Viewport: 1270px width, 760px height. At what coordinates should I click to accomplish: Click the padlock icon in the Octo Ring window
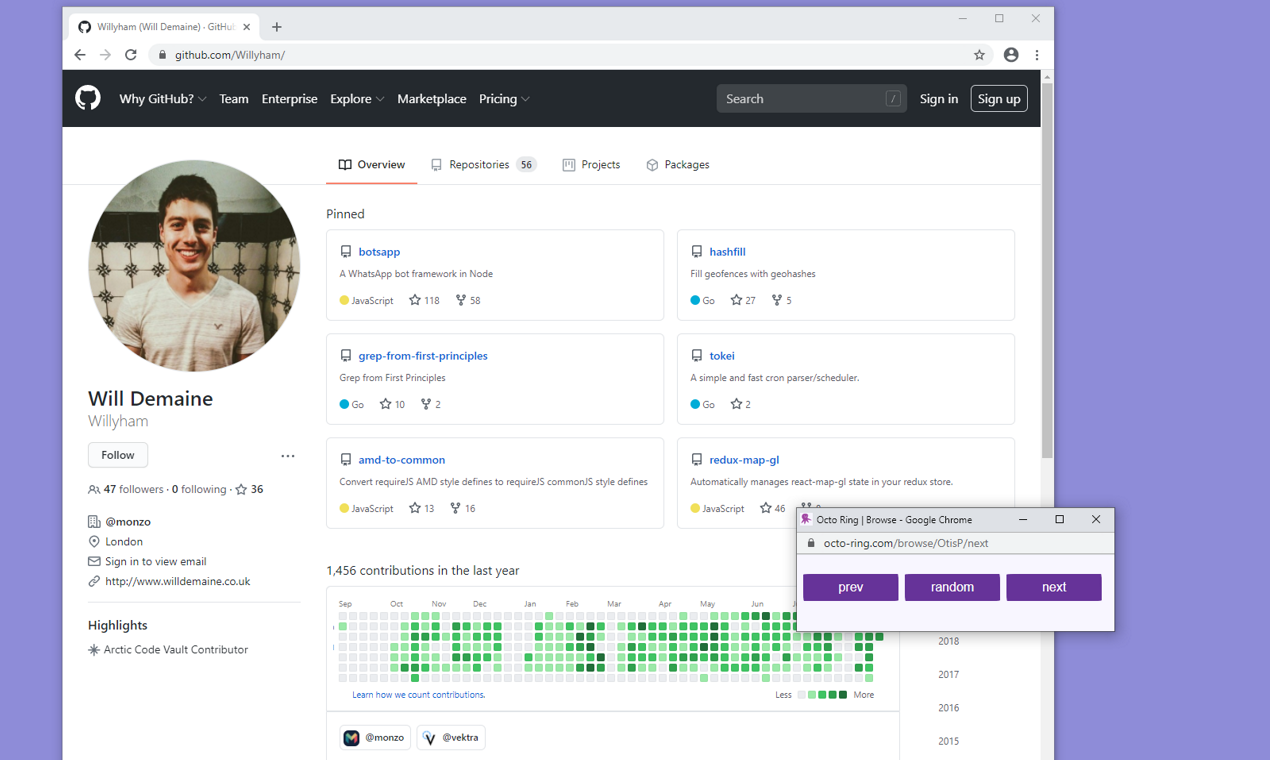[x=811, y=543]
